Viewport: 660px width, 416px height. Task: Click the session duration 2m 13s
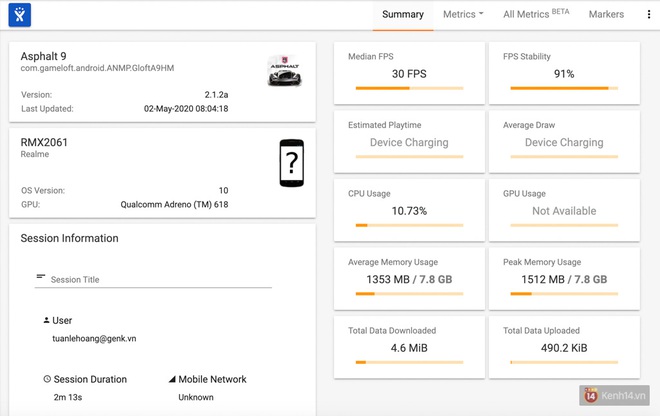click(68, 397)
